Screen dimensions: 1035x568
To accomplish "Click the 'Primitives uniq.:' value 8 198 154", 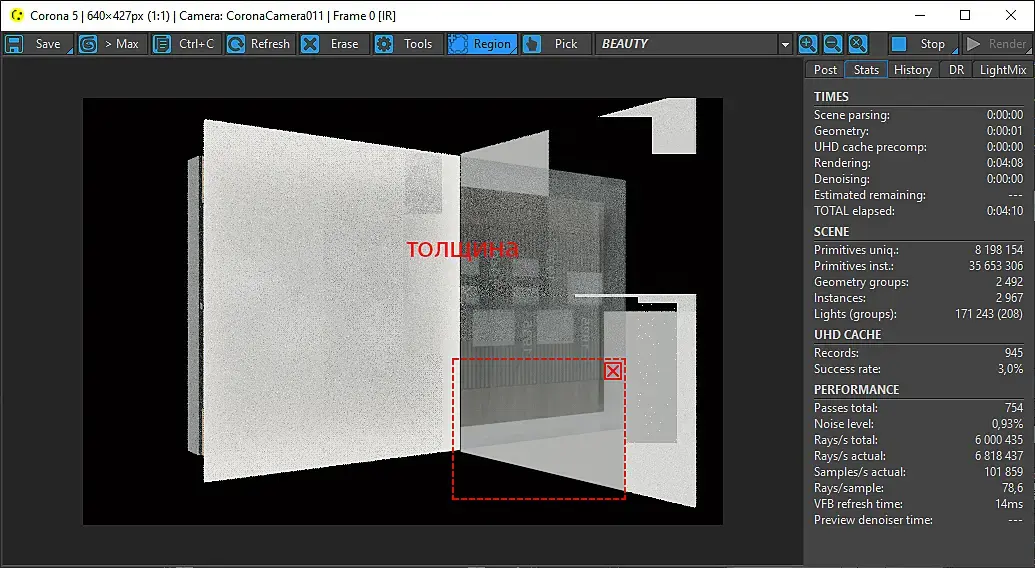I will [999, 250].
